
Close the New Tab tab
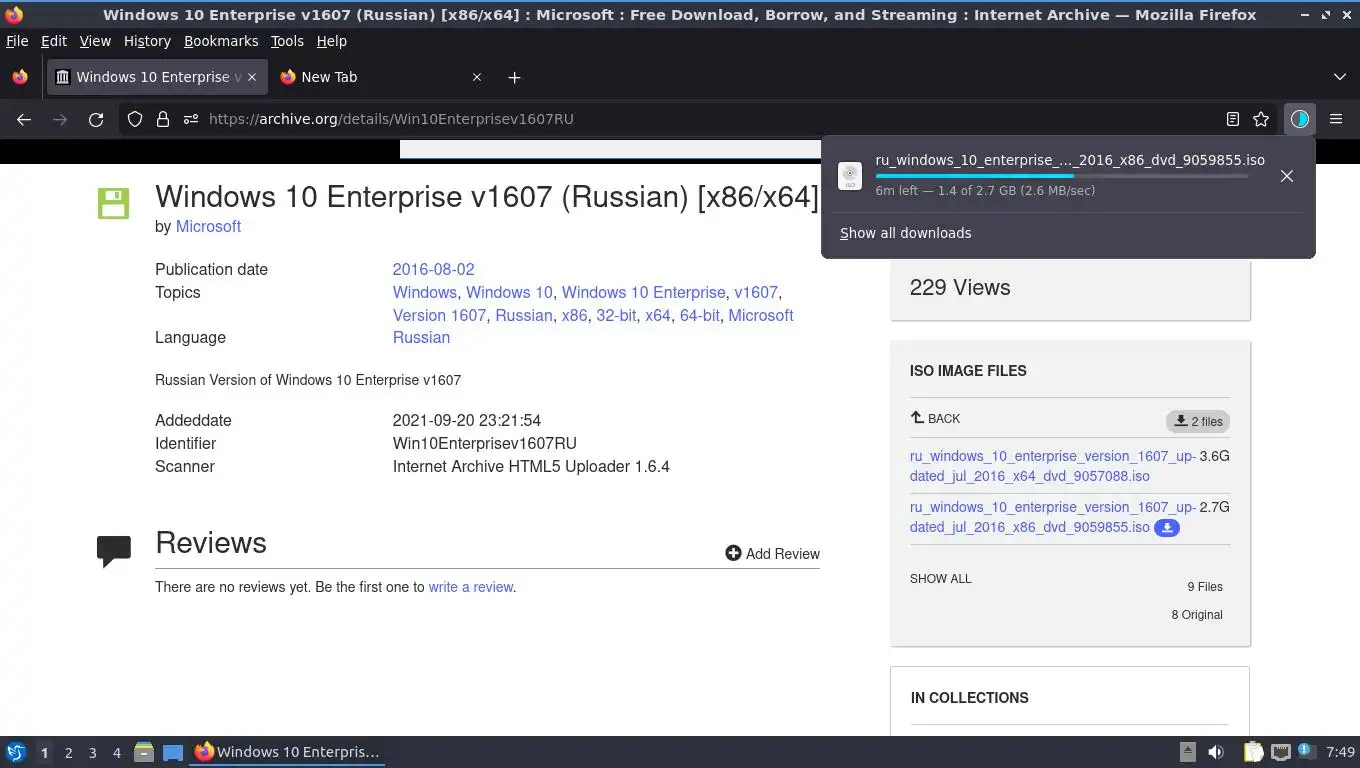click(x=477, y=77)
